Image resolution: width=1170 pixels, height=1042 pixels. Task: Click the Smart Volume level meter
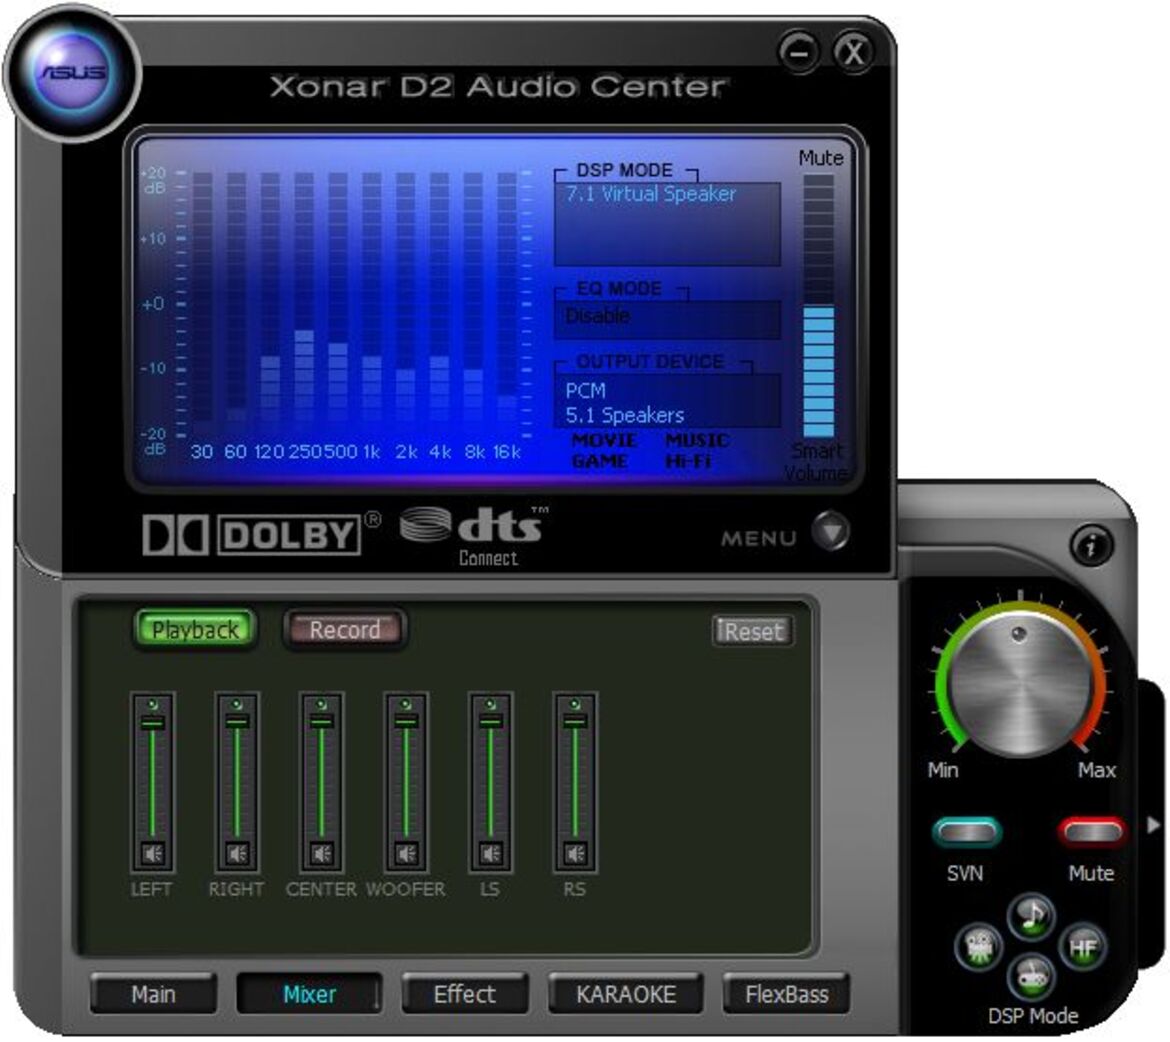819,306
